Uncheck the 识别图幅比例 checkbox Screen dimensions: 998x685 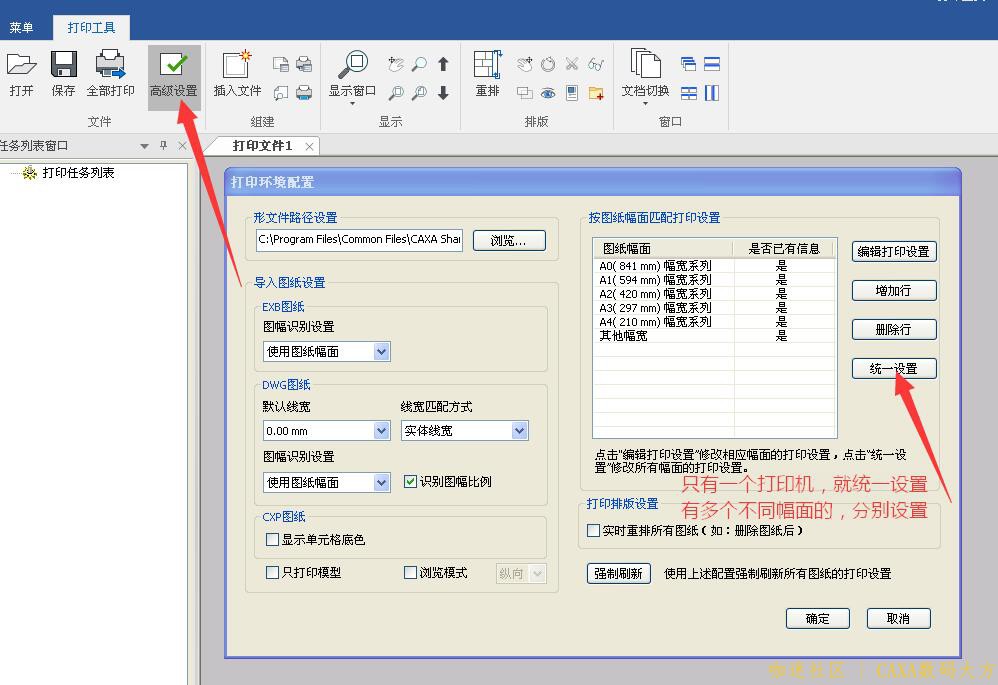point(410,482)
